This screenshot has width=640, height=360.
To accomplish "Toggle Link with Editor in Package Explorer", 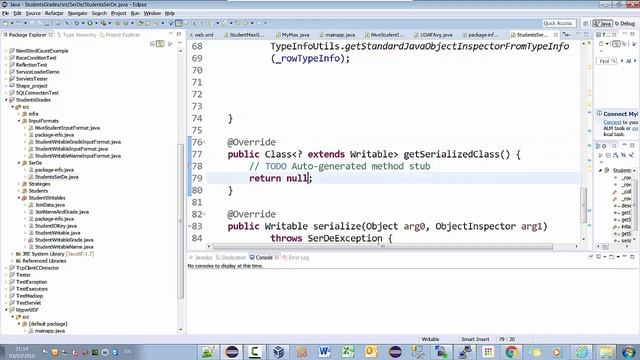I will 160,44.
